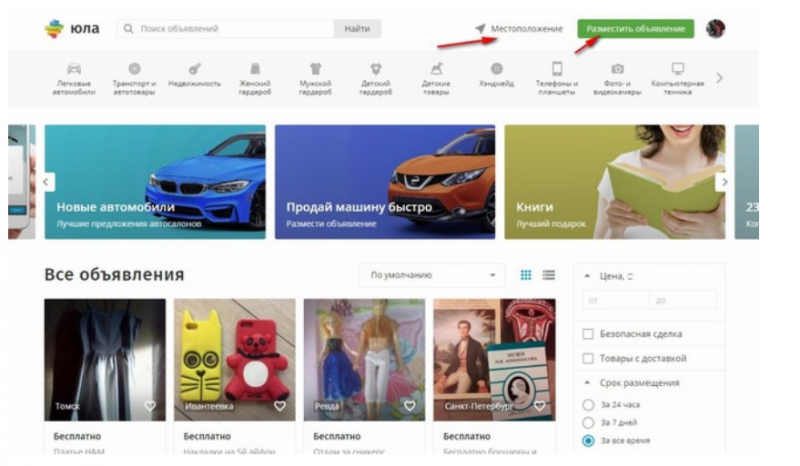This screenshot has height=466, width=800.
Task: Click the Разместить объявление button
Action: coord(636,29)
